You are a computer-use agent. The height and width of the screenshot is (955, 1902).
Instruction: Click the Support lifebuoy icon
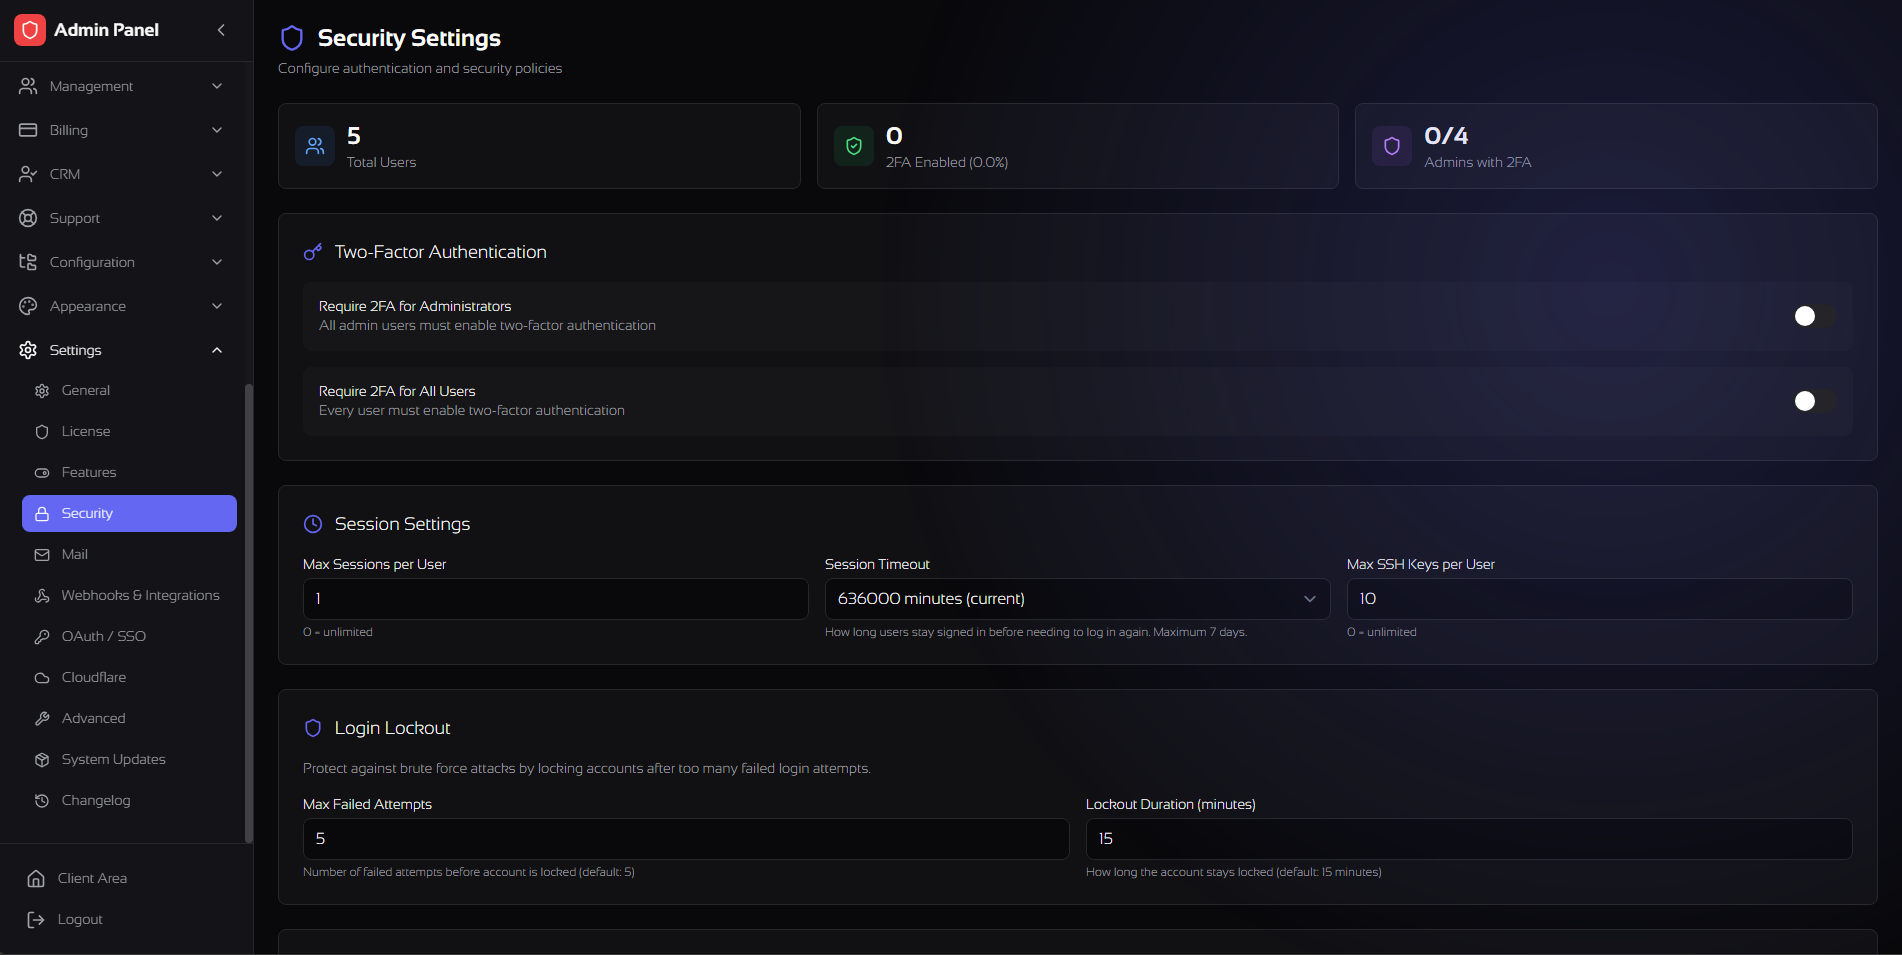point(28,218)
